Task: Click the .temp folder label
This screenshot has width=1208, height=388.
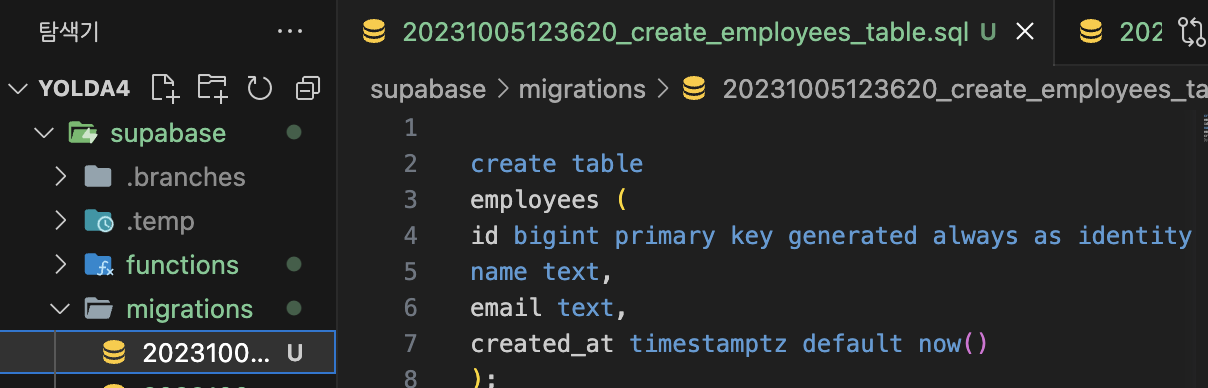Action: pos(160,221)
